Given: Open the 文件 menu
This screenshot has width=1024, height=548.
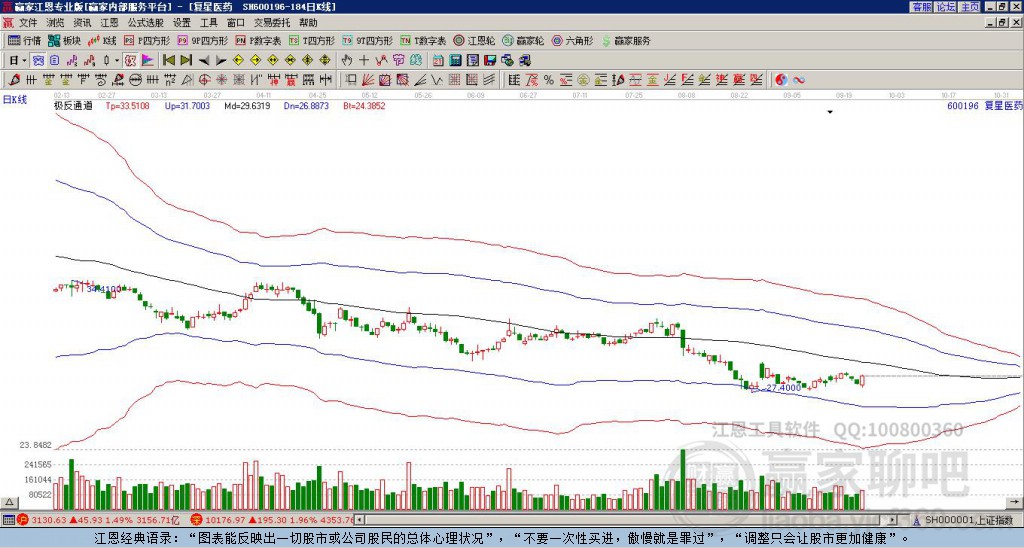Looking at the screenshot, I should (27, 23).
